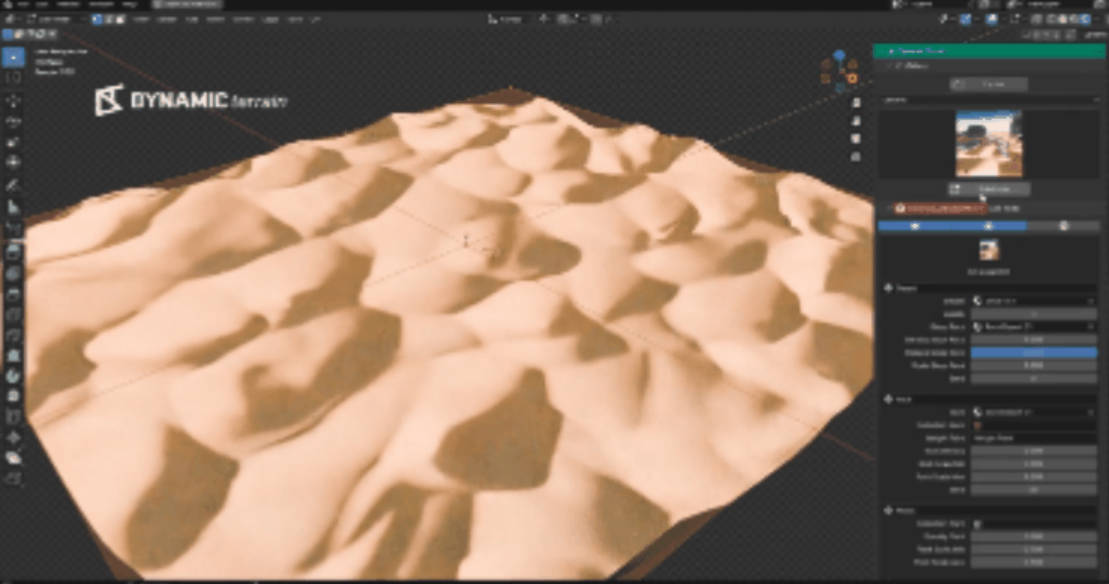Select the desert preset thumbnail
Image resolution: width=1109 pixels, height=584 pixels.
tap(988, 143)
